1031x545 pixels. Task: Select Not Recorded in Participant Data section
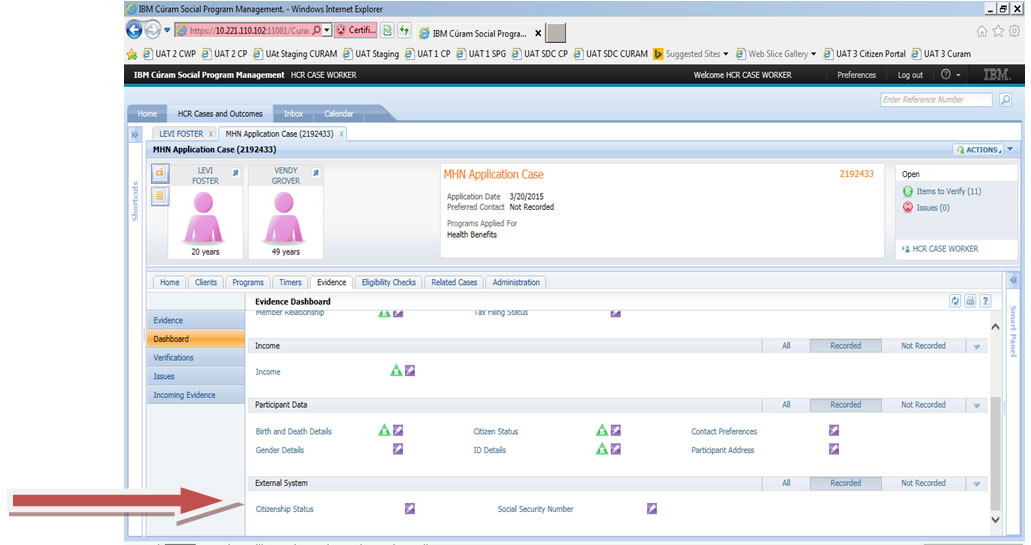pyautogui.click(x=923, y=405)
